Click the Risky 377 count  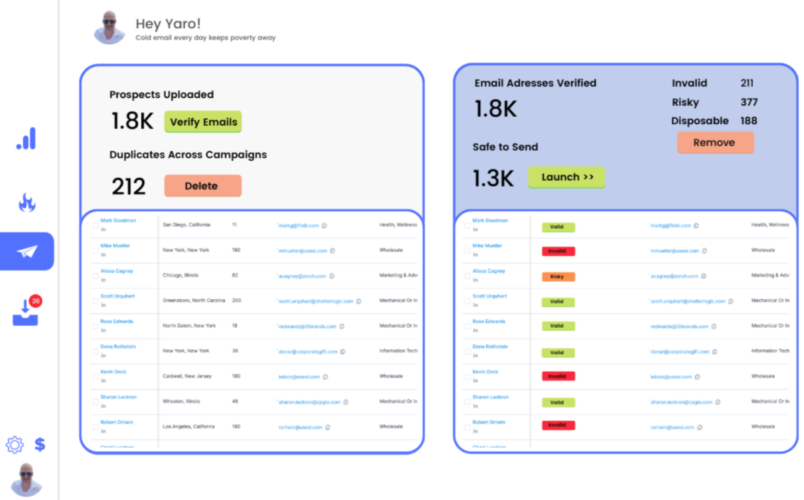pyautogui.click(x=749, y=102)
